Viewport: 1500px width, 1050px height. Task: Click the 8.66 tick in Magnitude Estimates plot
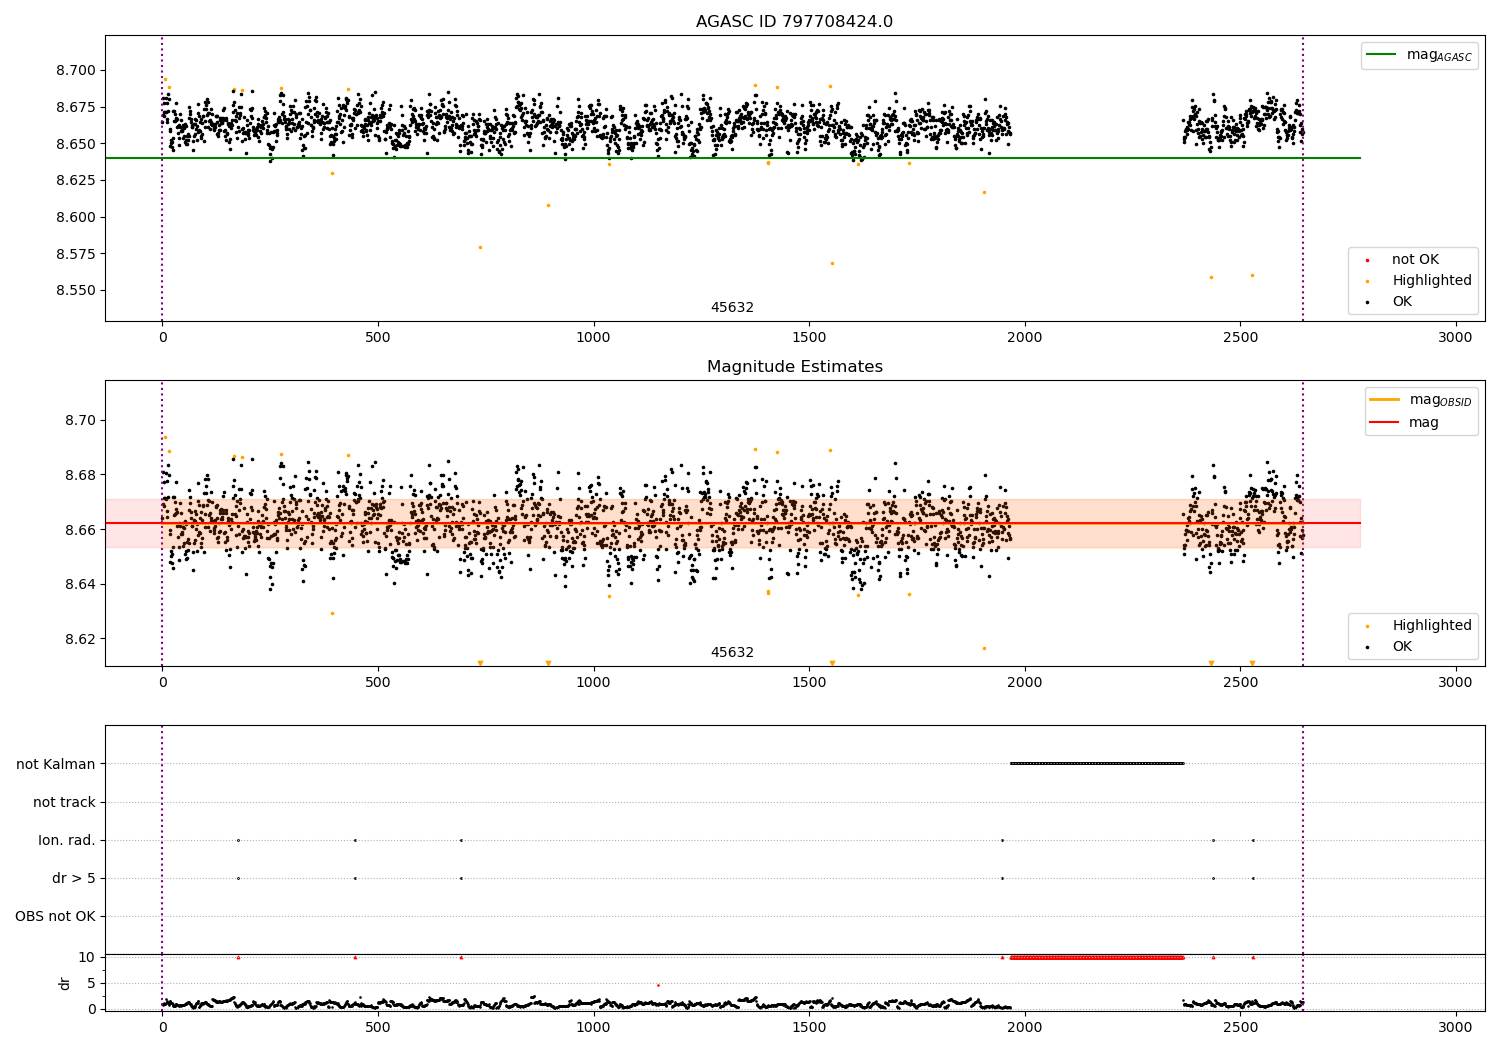click(x=81, y=530)
